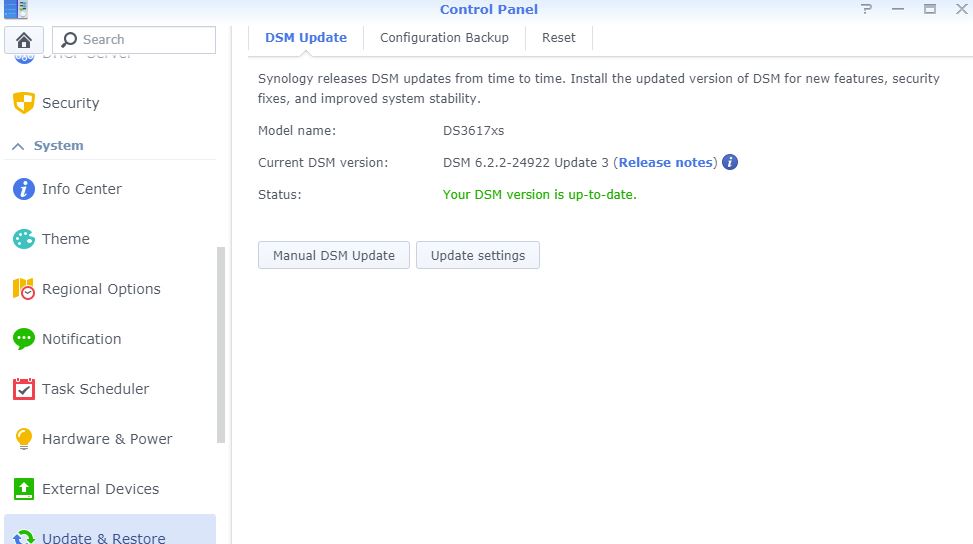Click Manual DSM Update button
Screen dimensions: 973x544
[334, 256]
